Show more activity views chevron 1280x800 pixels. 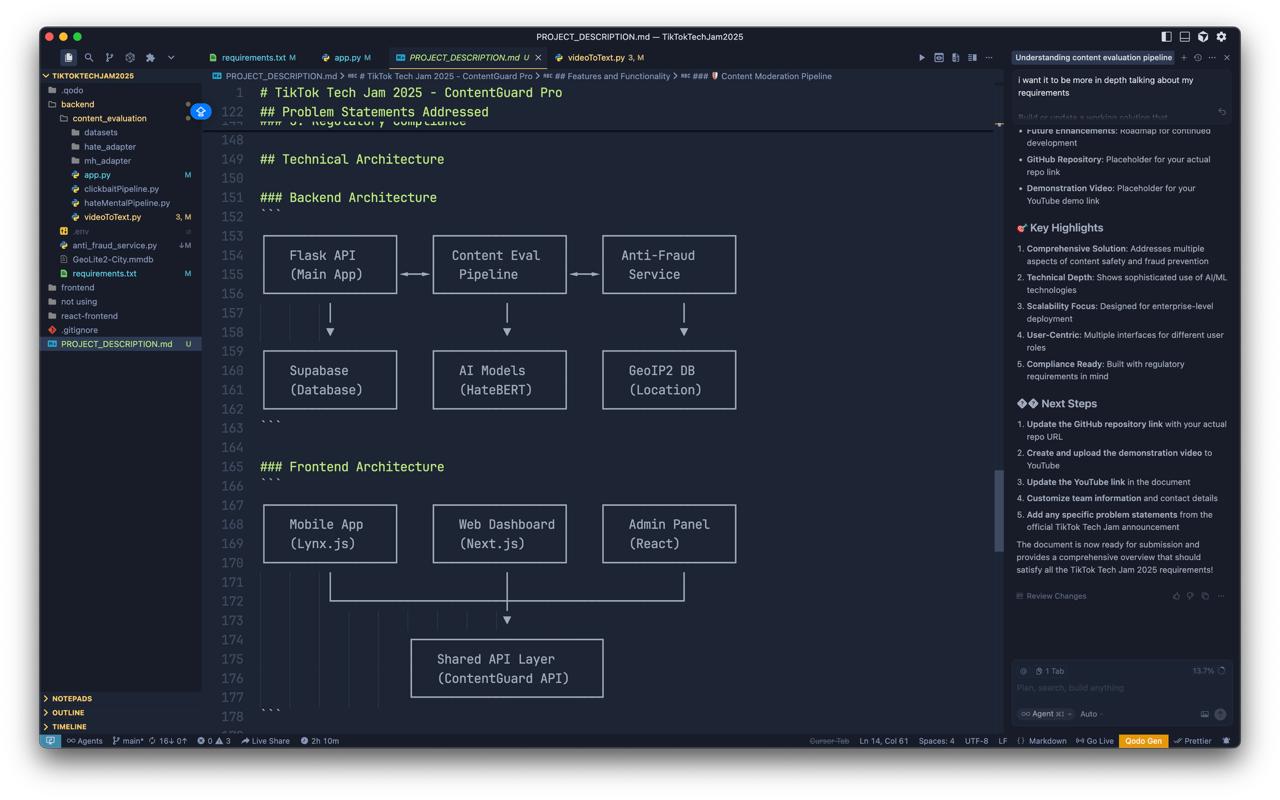point(171,58)
